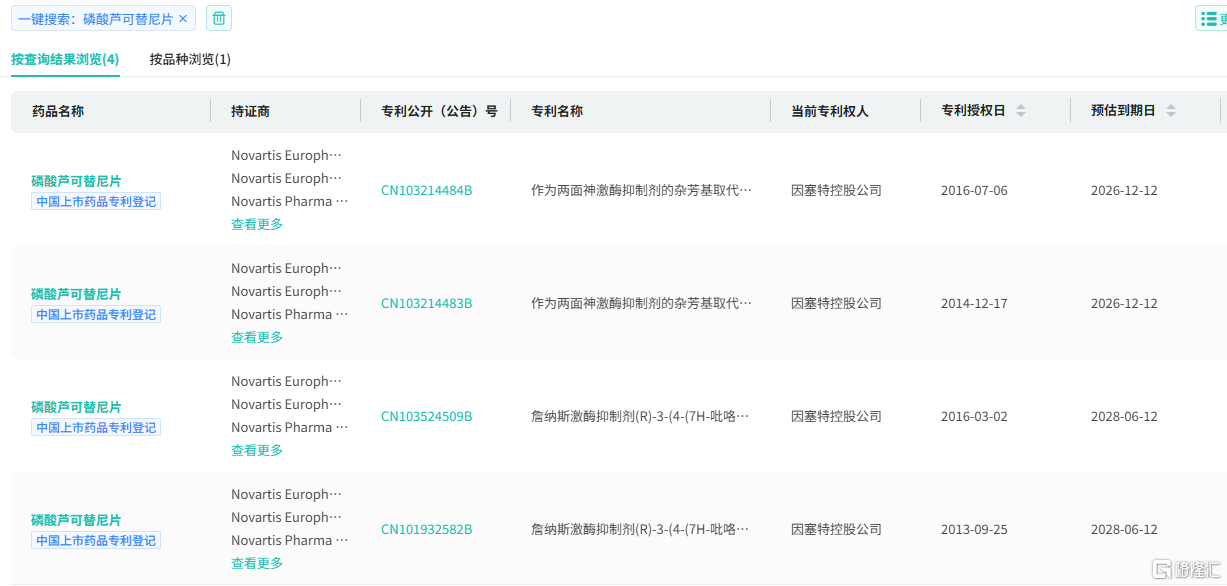Click 中国上市药品专利登记 tag in CN101932582B row
This screenshot has height=586, width=1227.
96,540
